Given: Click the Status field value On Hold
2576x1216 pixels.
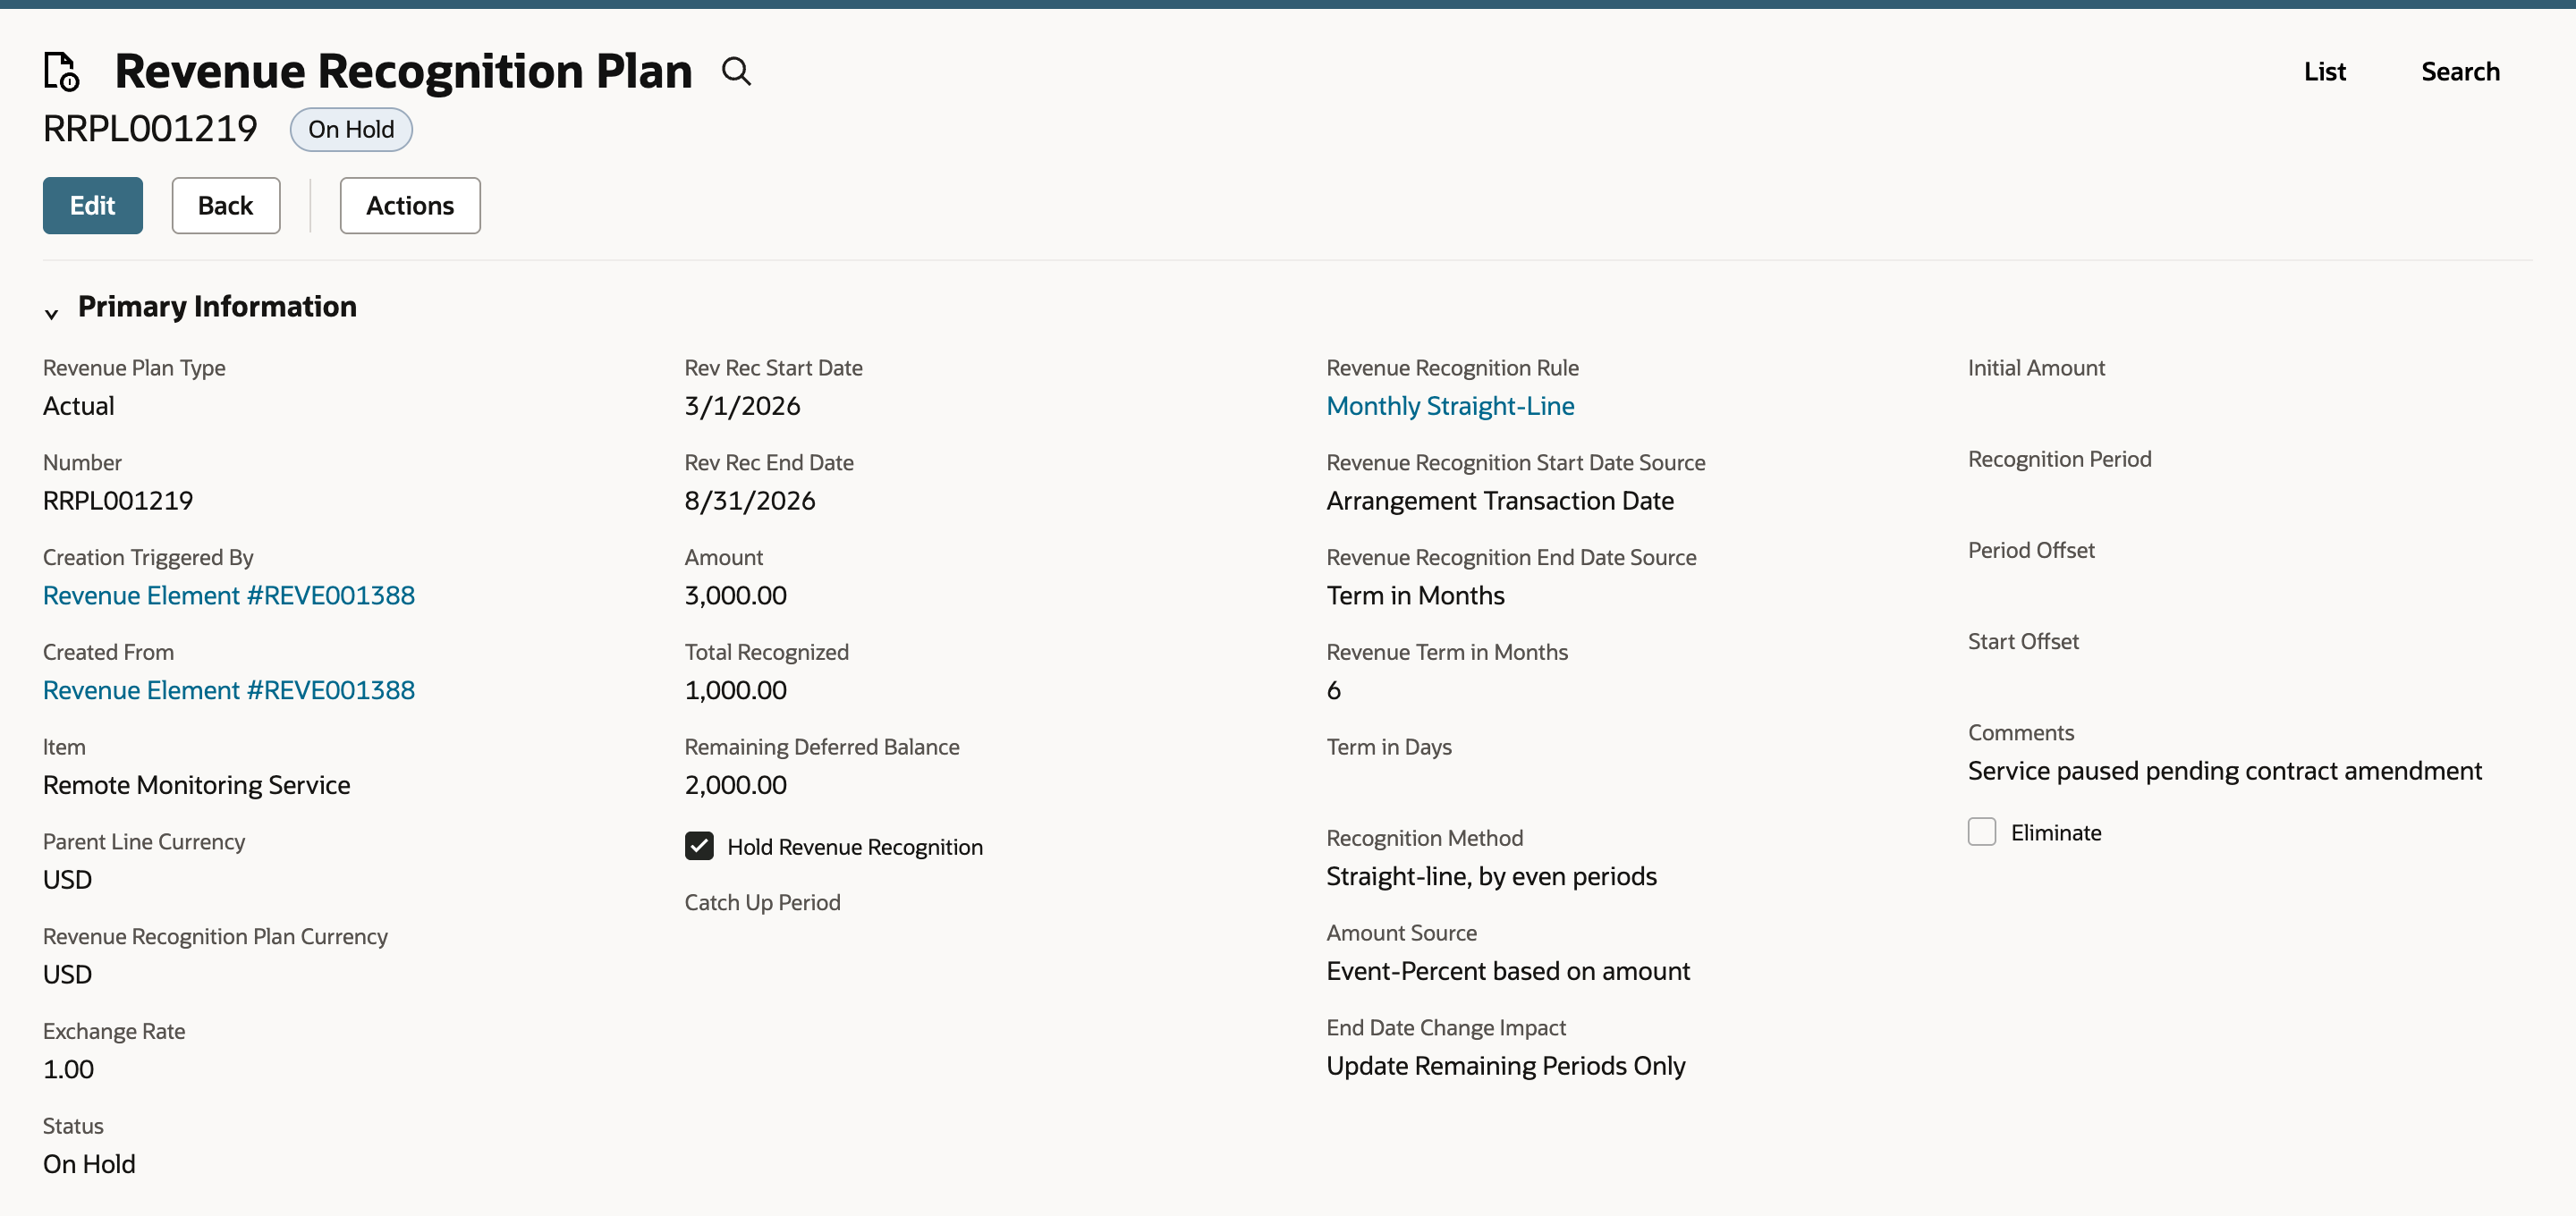Looking at the screenshot, I should [89, 1165].
